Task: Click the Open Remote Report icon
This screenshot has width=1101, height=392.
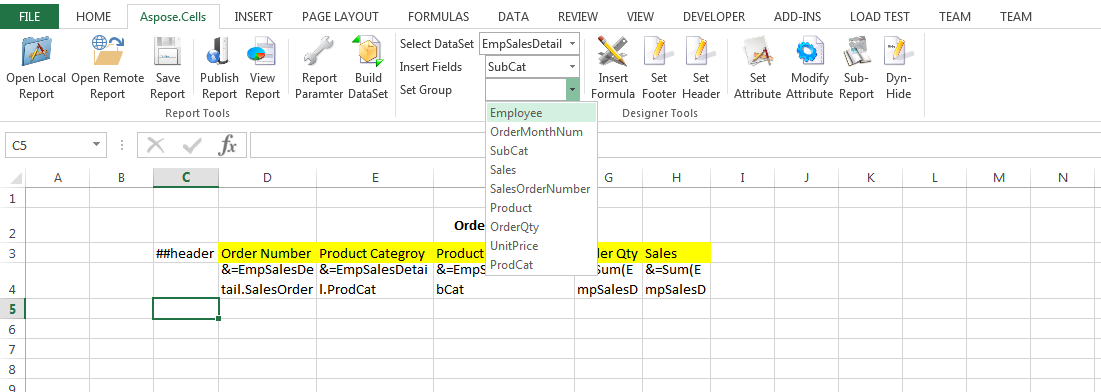Action: pos(107,53)
